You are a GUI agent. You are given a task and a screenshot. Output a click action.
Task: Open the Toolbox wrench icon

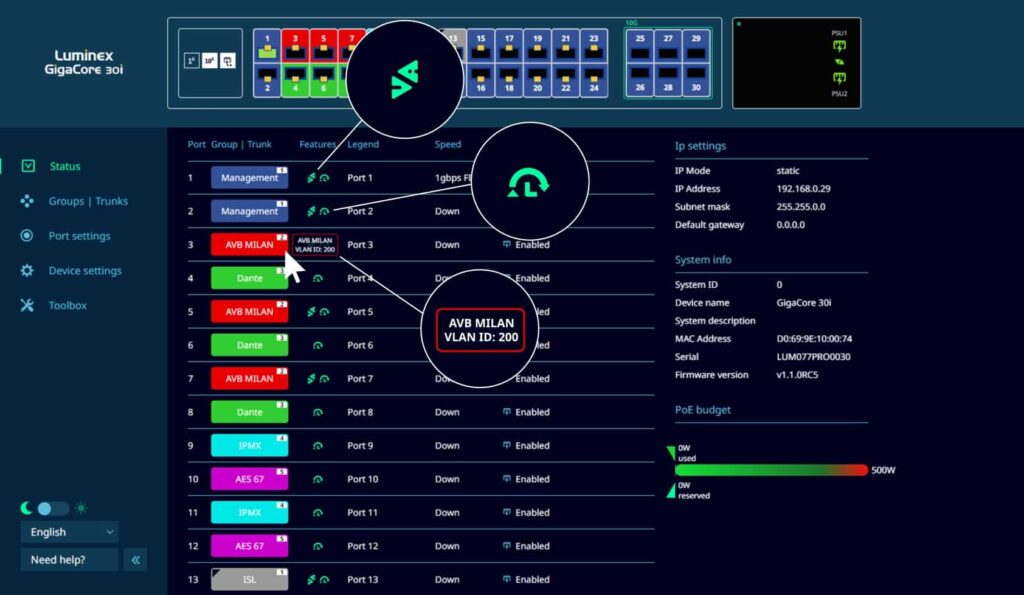coord(28,305)
